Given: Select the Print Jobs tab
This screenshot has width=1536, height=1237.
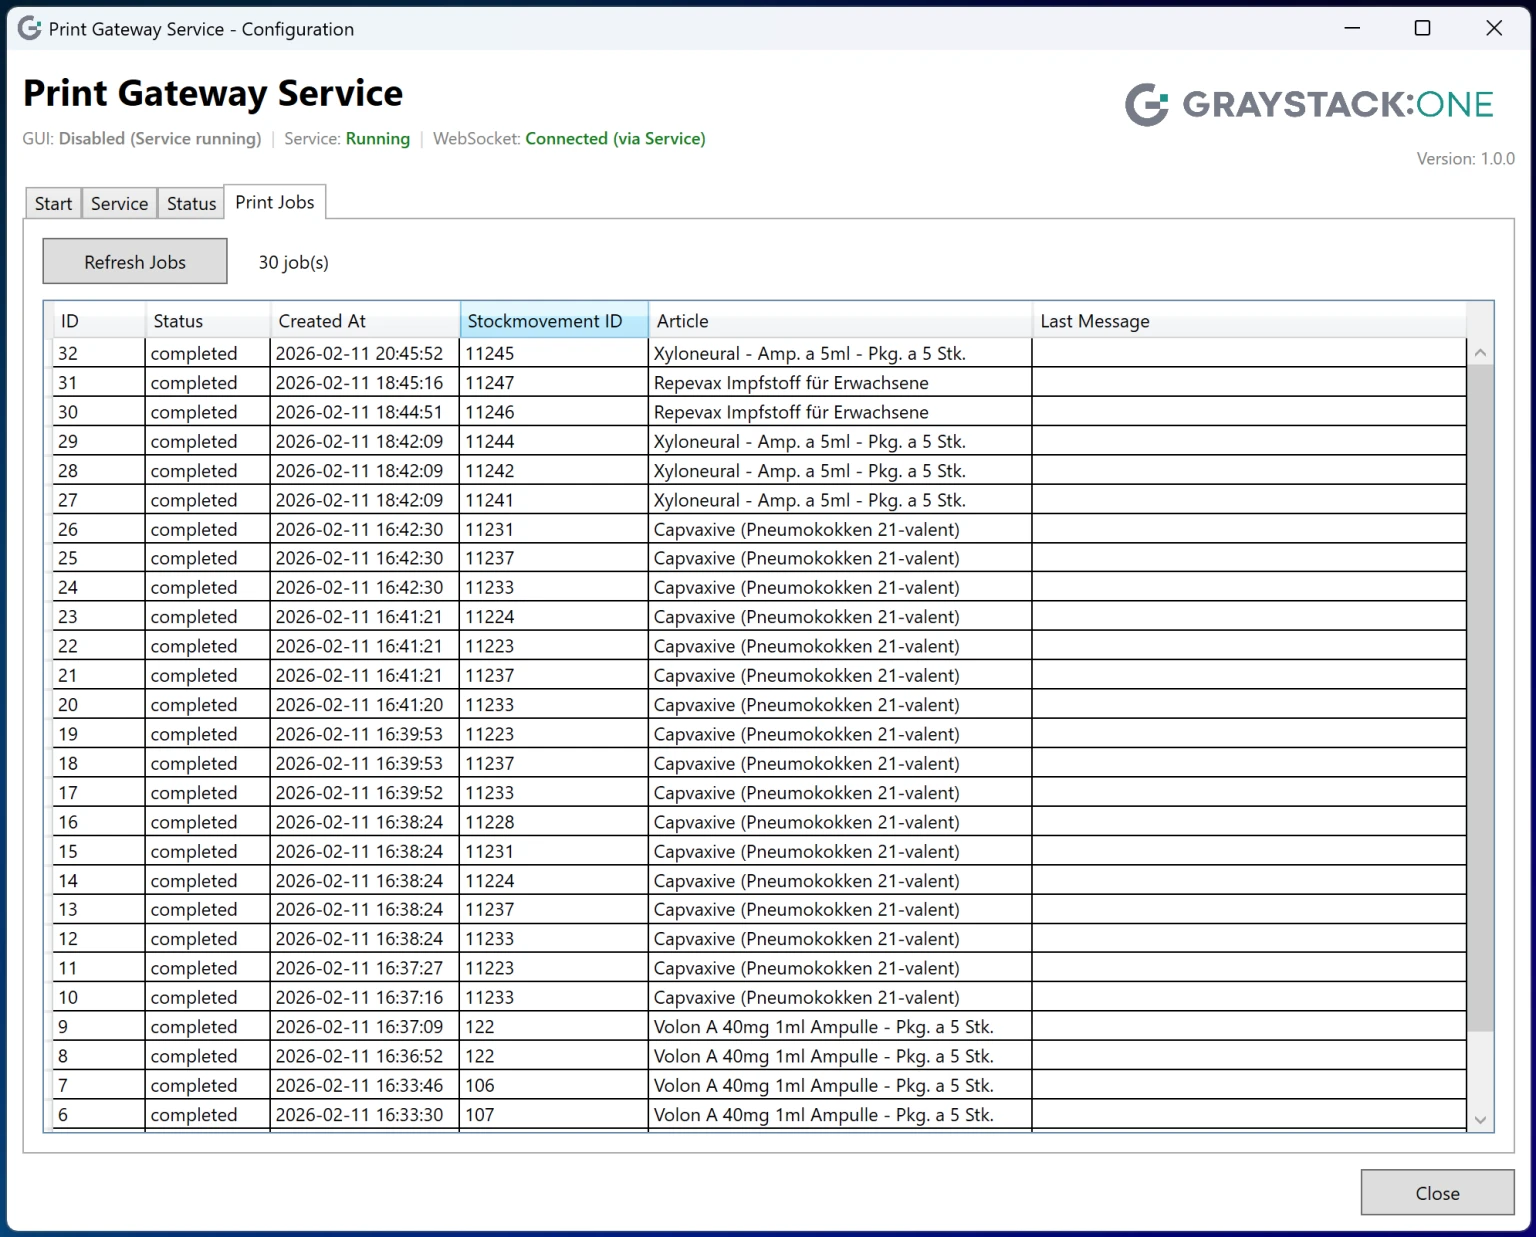Looking at the screenshot, I should click(274, 203).
